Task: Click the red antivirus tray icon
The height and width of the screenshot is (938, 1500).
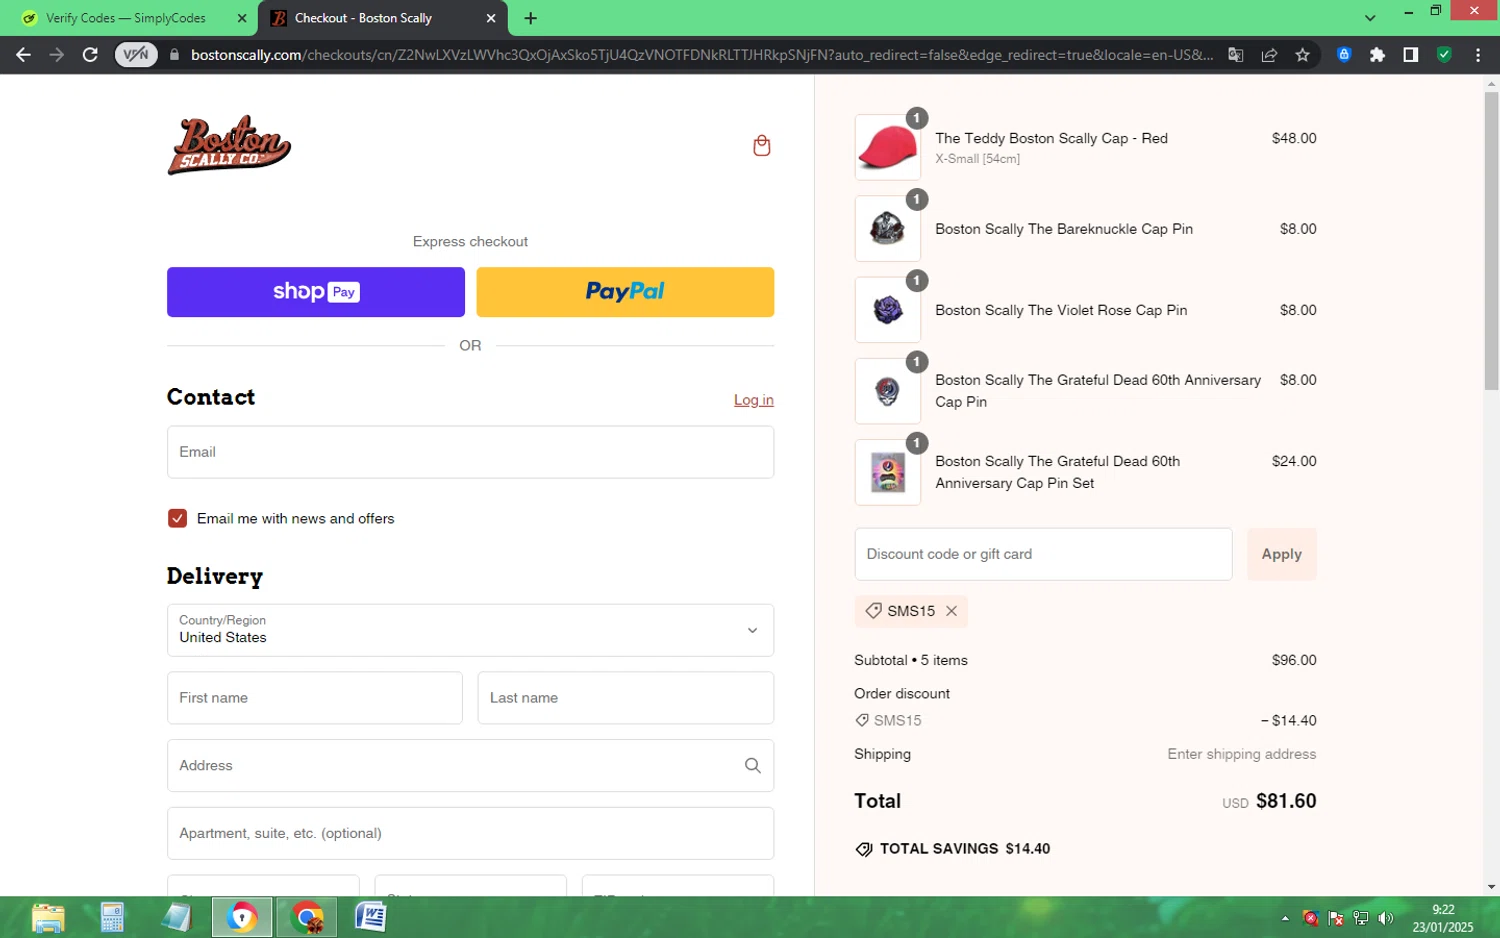Action: [x=1311, y=918]
